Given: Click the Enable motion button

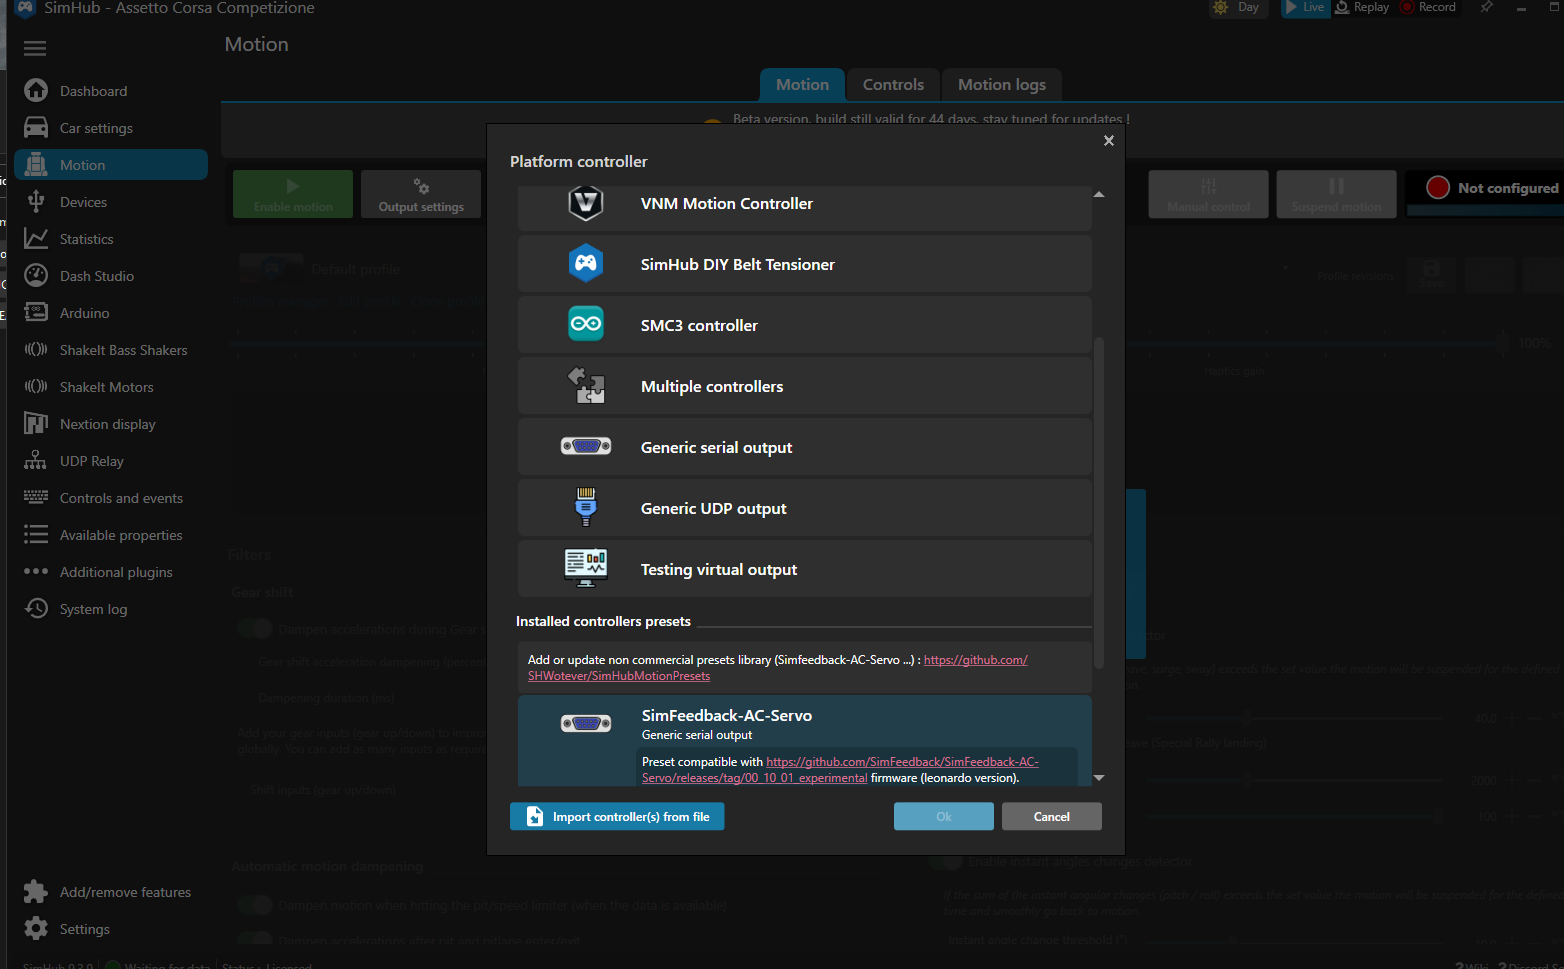Looking at the screenshot, I should [x=293, y=194].
